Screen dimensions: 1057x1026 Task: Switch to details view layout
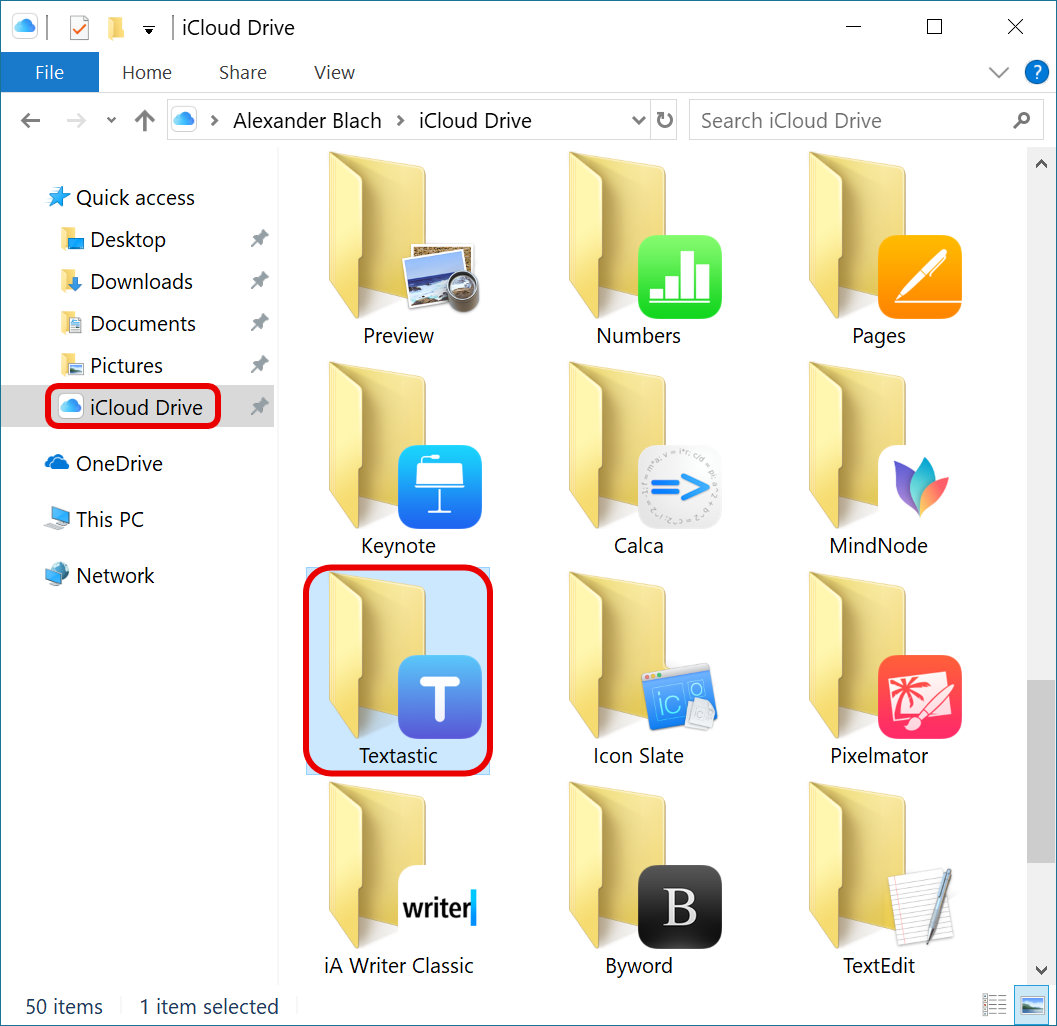(x=994, y=1004)
